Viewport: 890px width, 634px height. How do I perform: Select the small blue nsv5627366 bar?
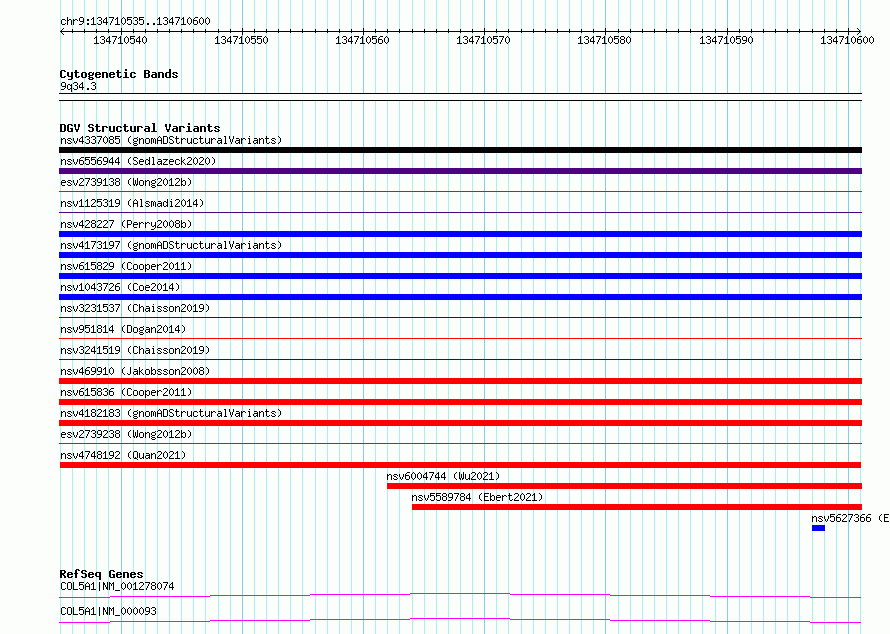818,528
